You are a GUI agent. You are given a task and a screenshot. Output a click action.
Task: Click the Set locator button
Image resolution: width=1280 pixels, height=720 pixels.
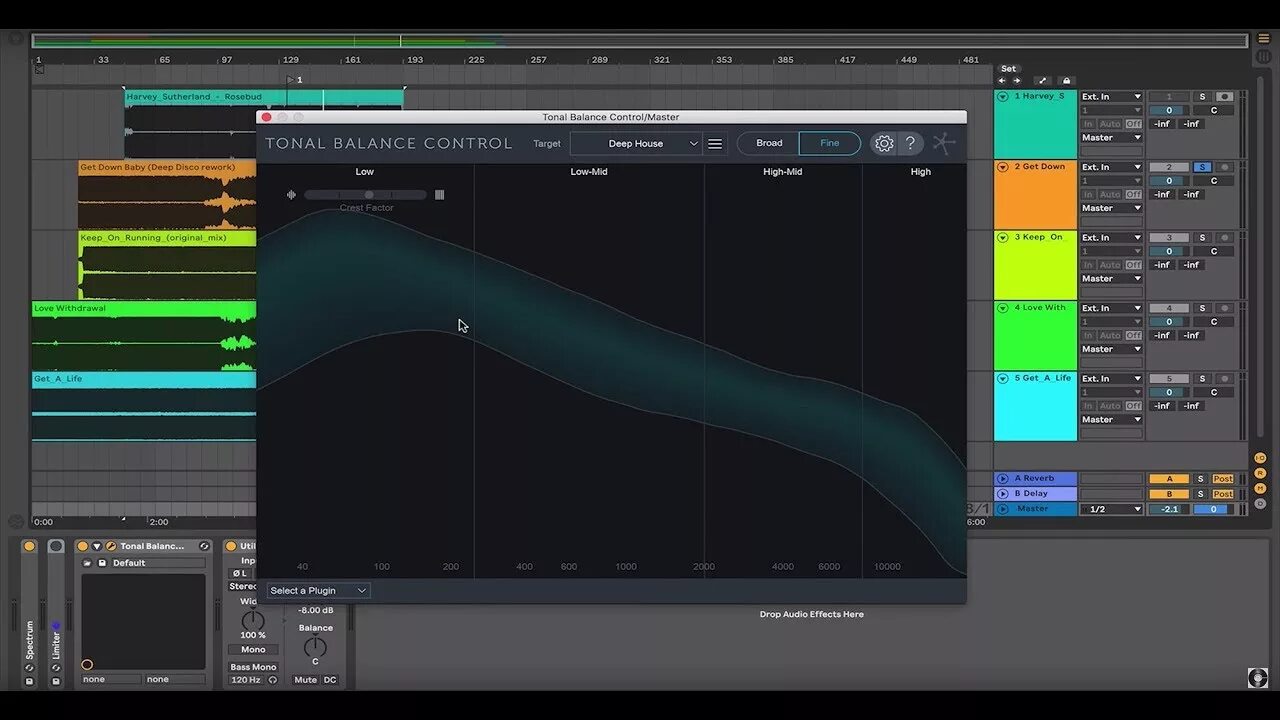pos(1009,69)
